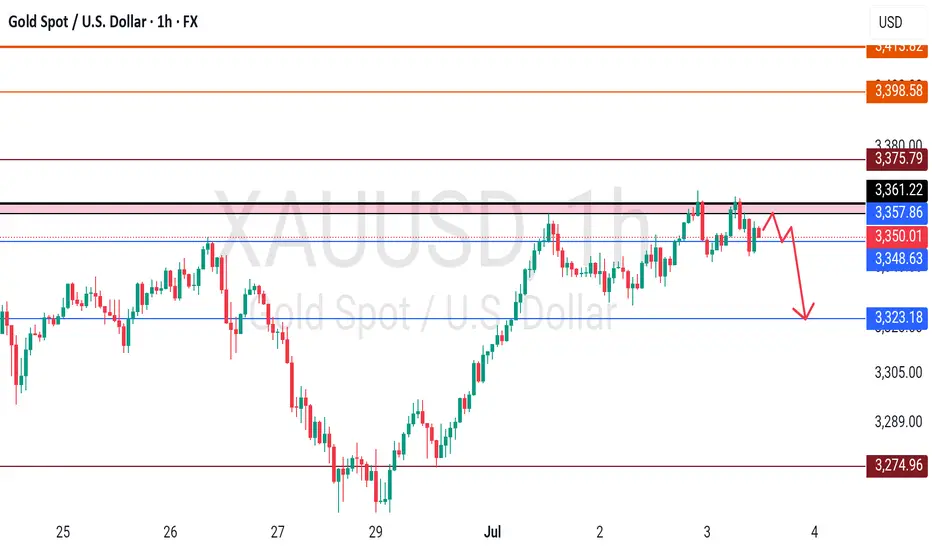The width and height of the screenshot is (932, 550).
Task: Click the pink resistance zone band
Action: pos(433,209)
